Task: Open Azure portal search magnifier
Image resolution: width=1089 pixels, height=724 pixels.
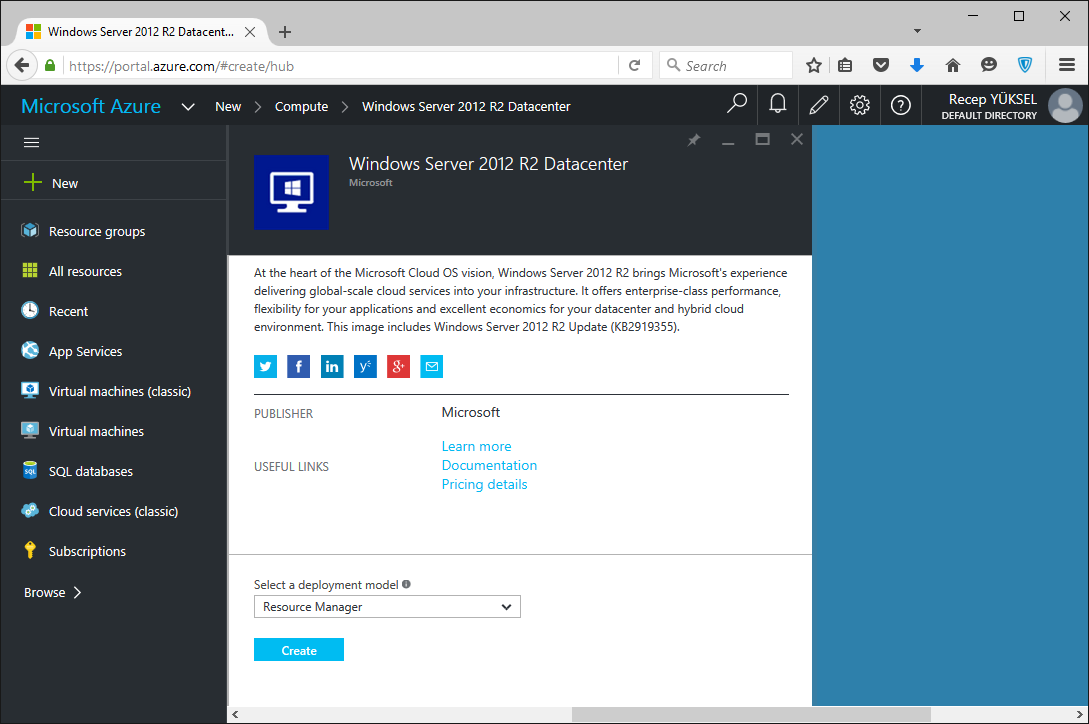Action: pyautogui.click(x=736, y=104)
